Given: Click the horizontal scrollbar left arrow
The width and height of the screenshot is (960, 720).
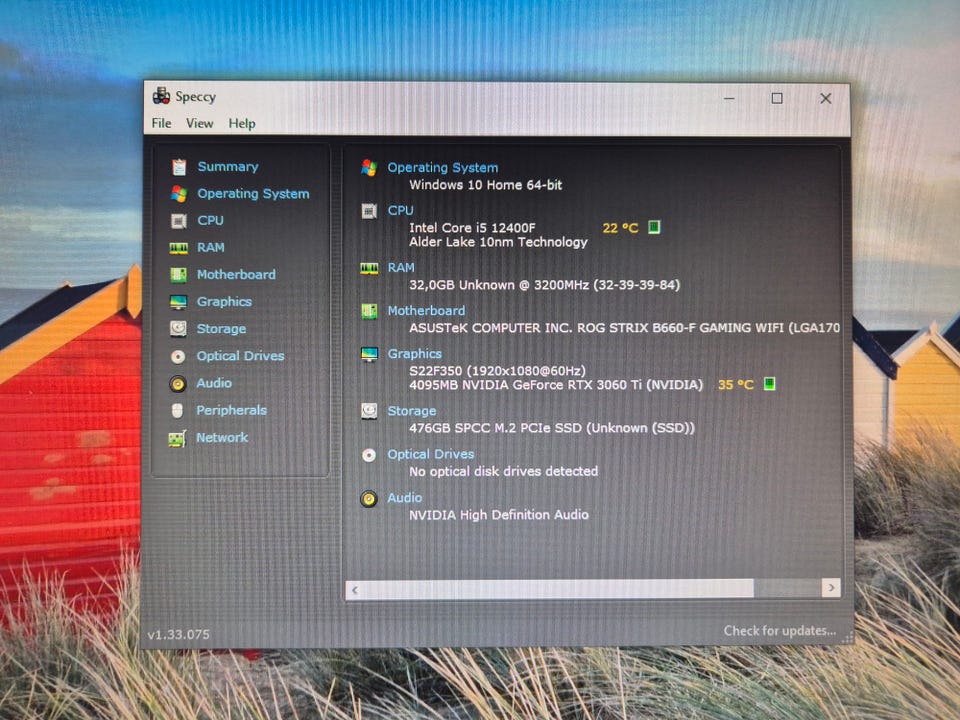Looking at the screenshot, I should (x=355, y=590).
